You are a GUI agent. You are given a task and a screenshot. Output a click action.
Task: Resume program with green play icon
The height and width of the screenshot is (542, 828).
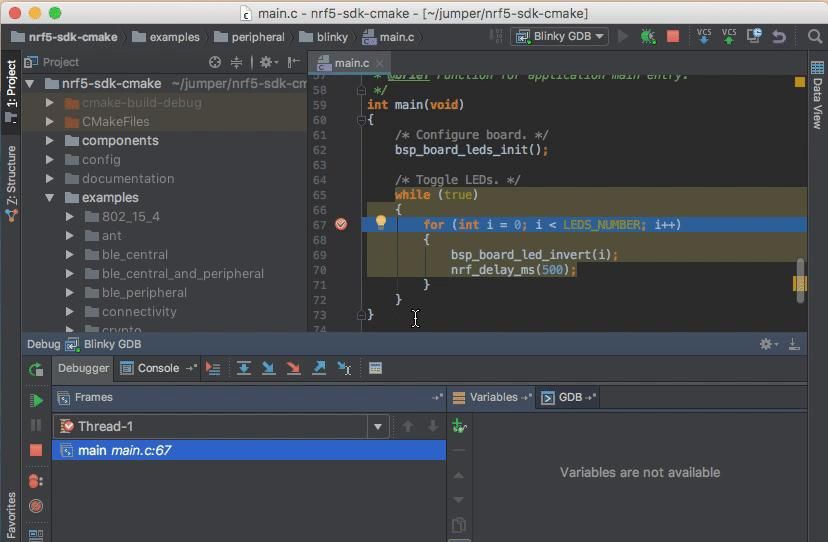pyautogui.click(x=36, y=400)
